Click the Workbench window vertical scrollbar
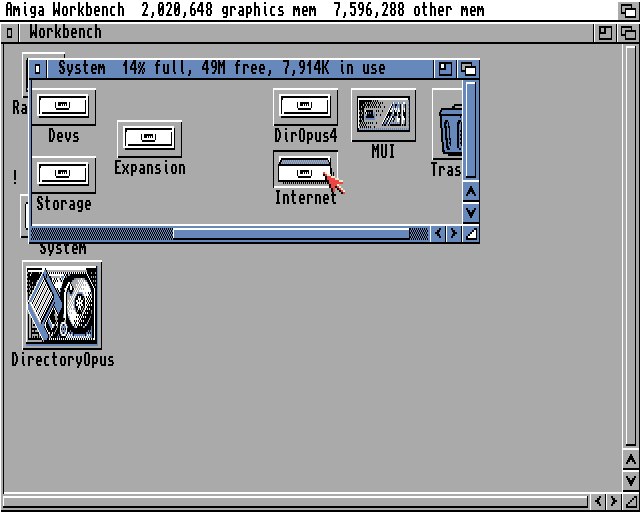Screen dimensions: 640x512 click(631, 245)
